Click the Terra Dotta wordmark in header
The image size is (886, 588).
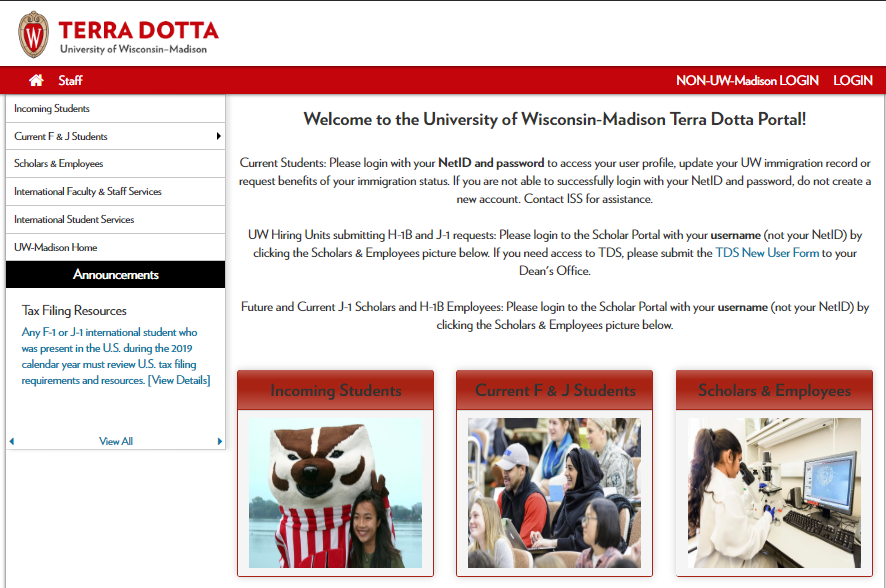click(x=138, y=31)
